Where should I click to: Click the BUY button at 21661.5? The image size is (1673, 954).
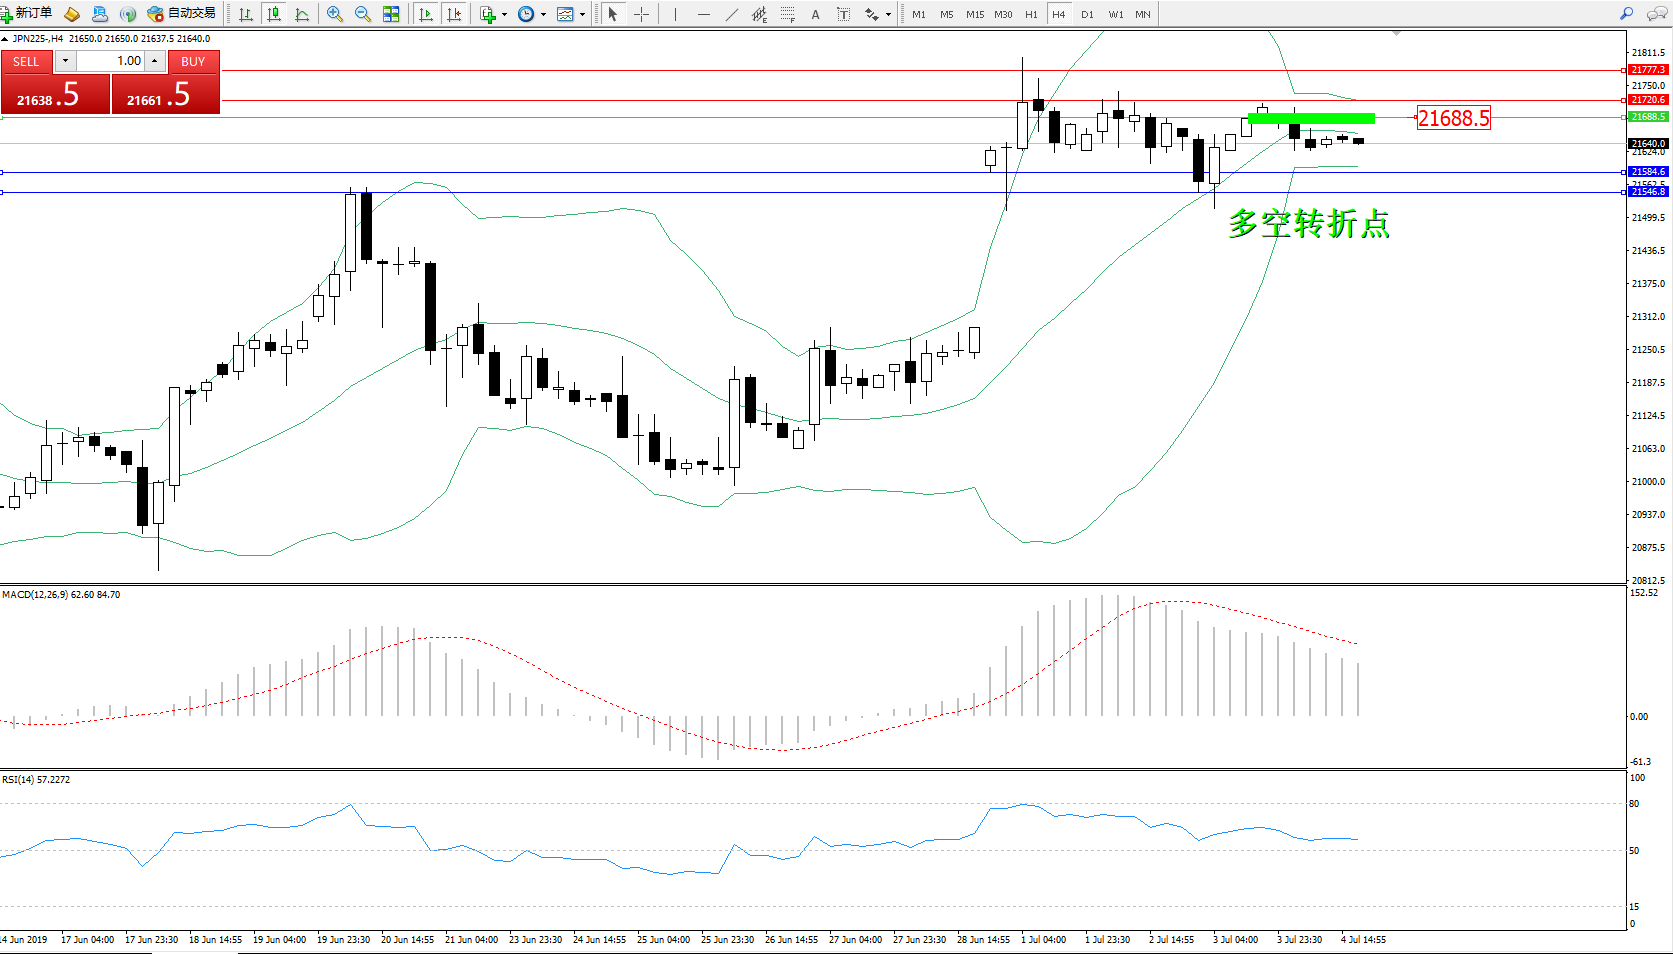coord(165,94)
